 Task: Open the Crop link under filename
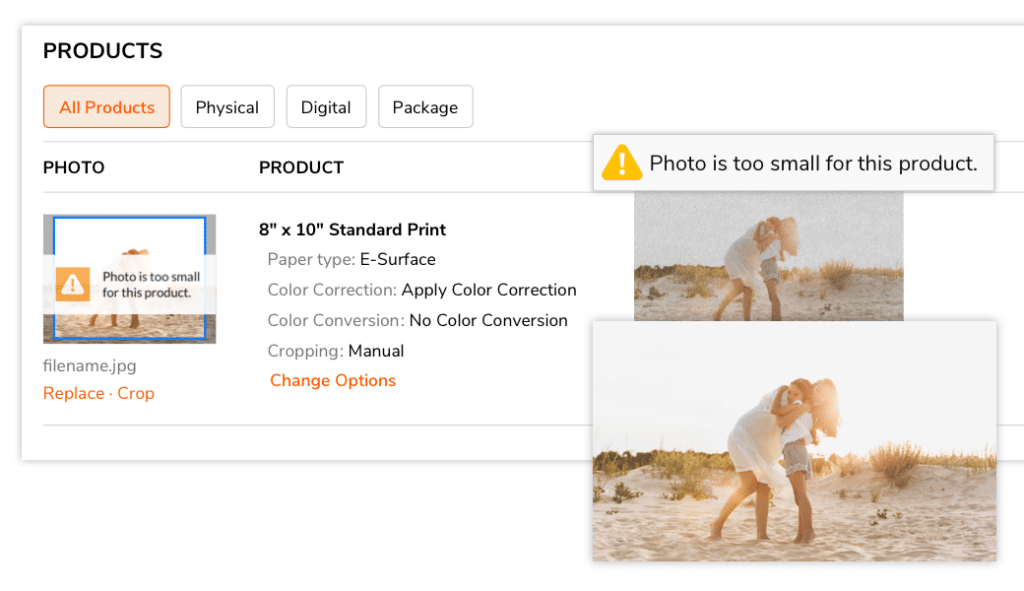tap(136, 393)
